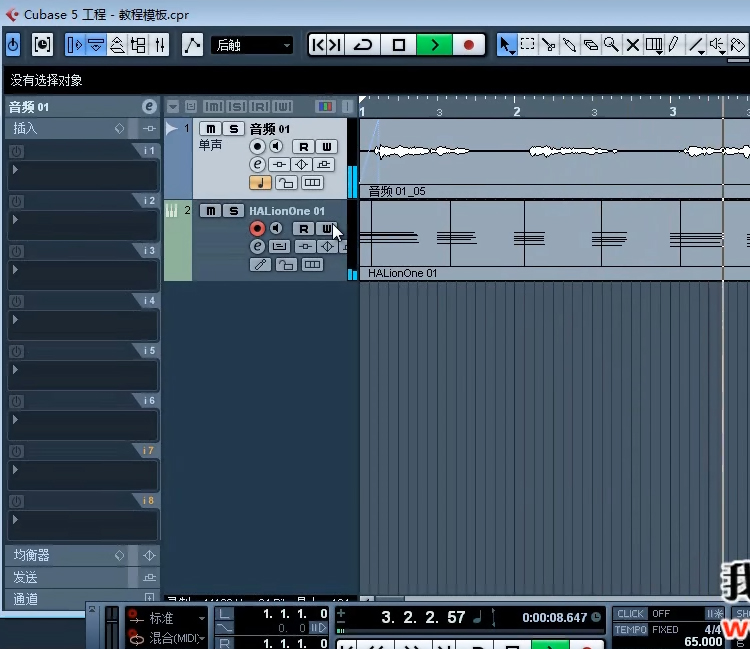
Task: Select the Zoom magnifier tool
Action: (x=611, y=45)
